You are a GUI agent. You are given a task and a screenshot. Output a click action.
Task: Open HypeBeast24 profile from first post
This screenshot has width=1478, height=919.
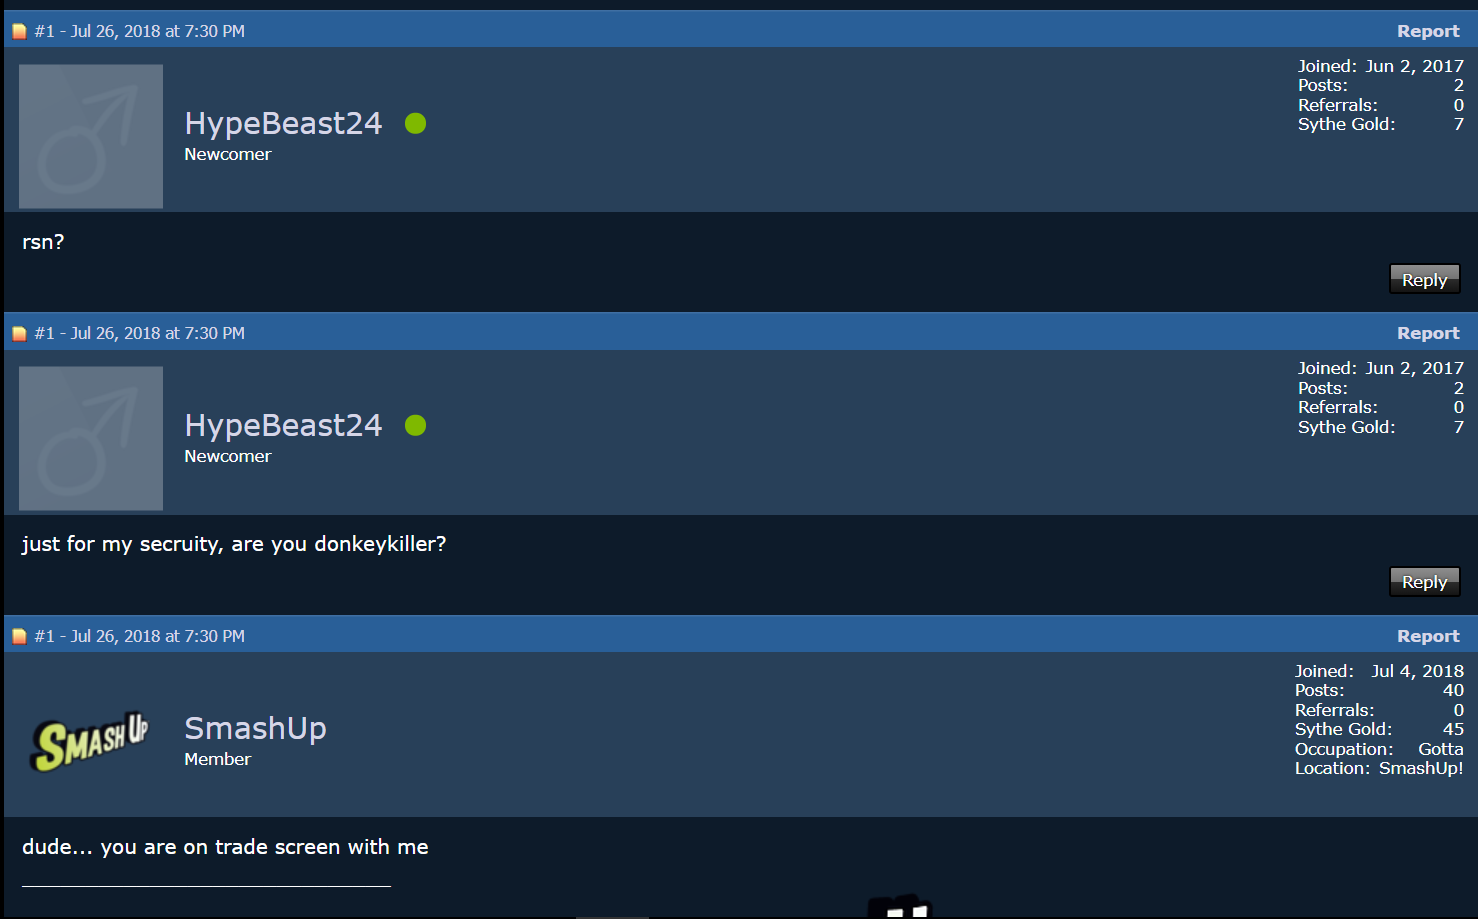283,123
